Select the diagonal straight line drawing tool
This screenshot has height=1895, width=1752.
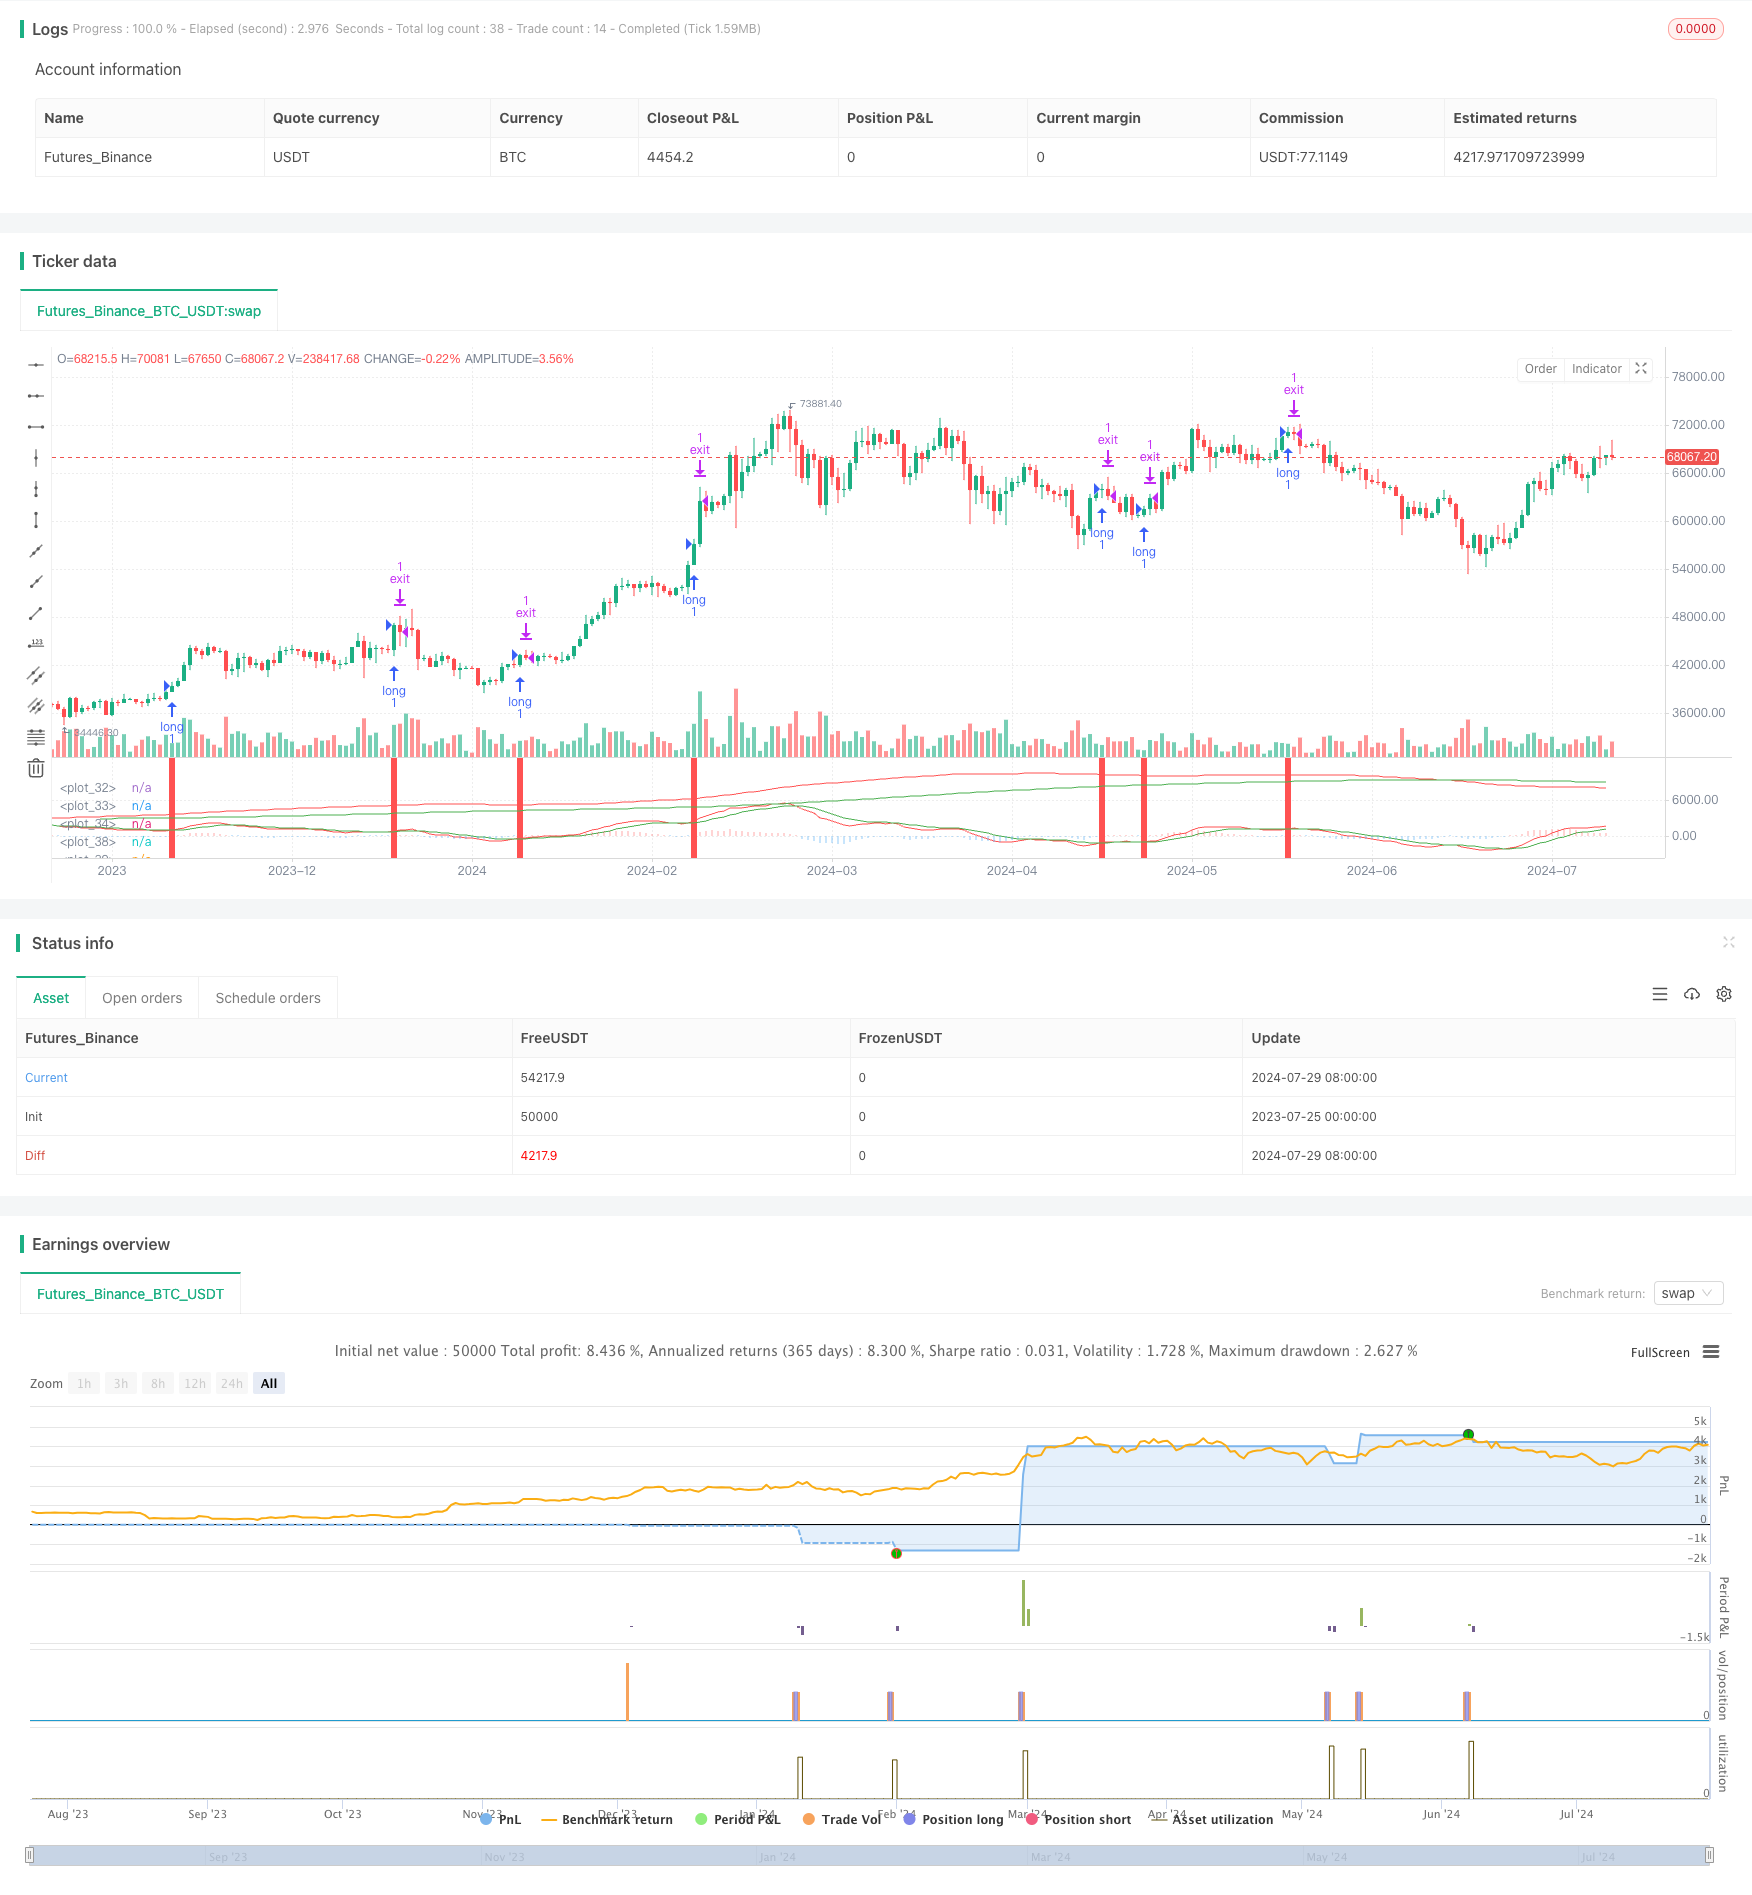(36, 551)
